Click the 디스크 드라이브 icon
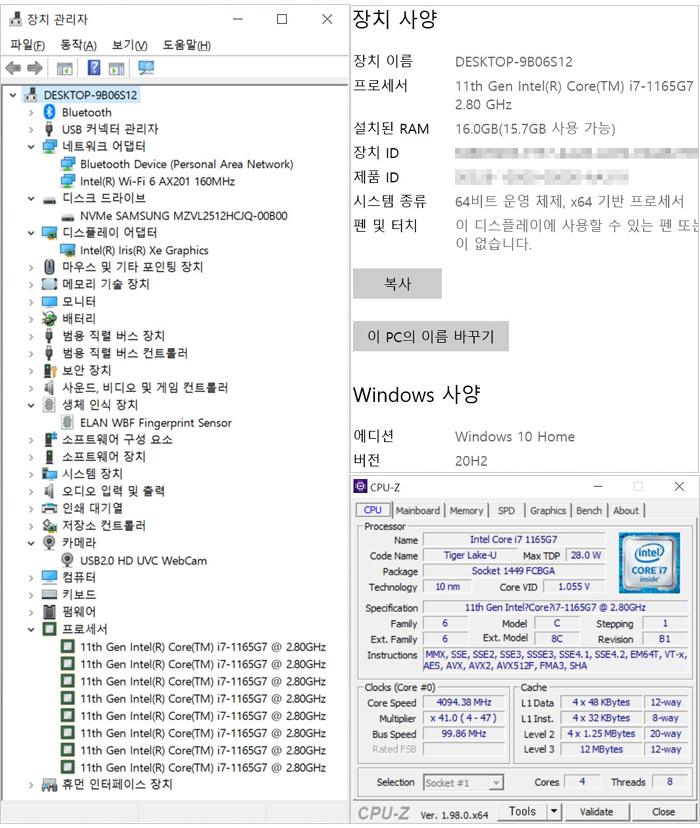Viewport: 700px width, 828px height. click(50, 200)
